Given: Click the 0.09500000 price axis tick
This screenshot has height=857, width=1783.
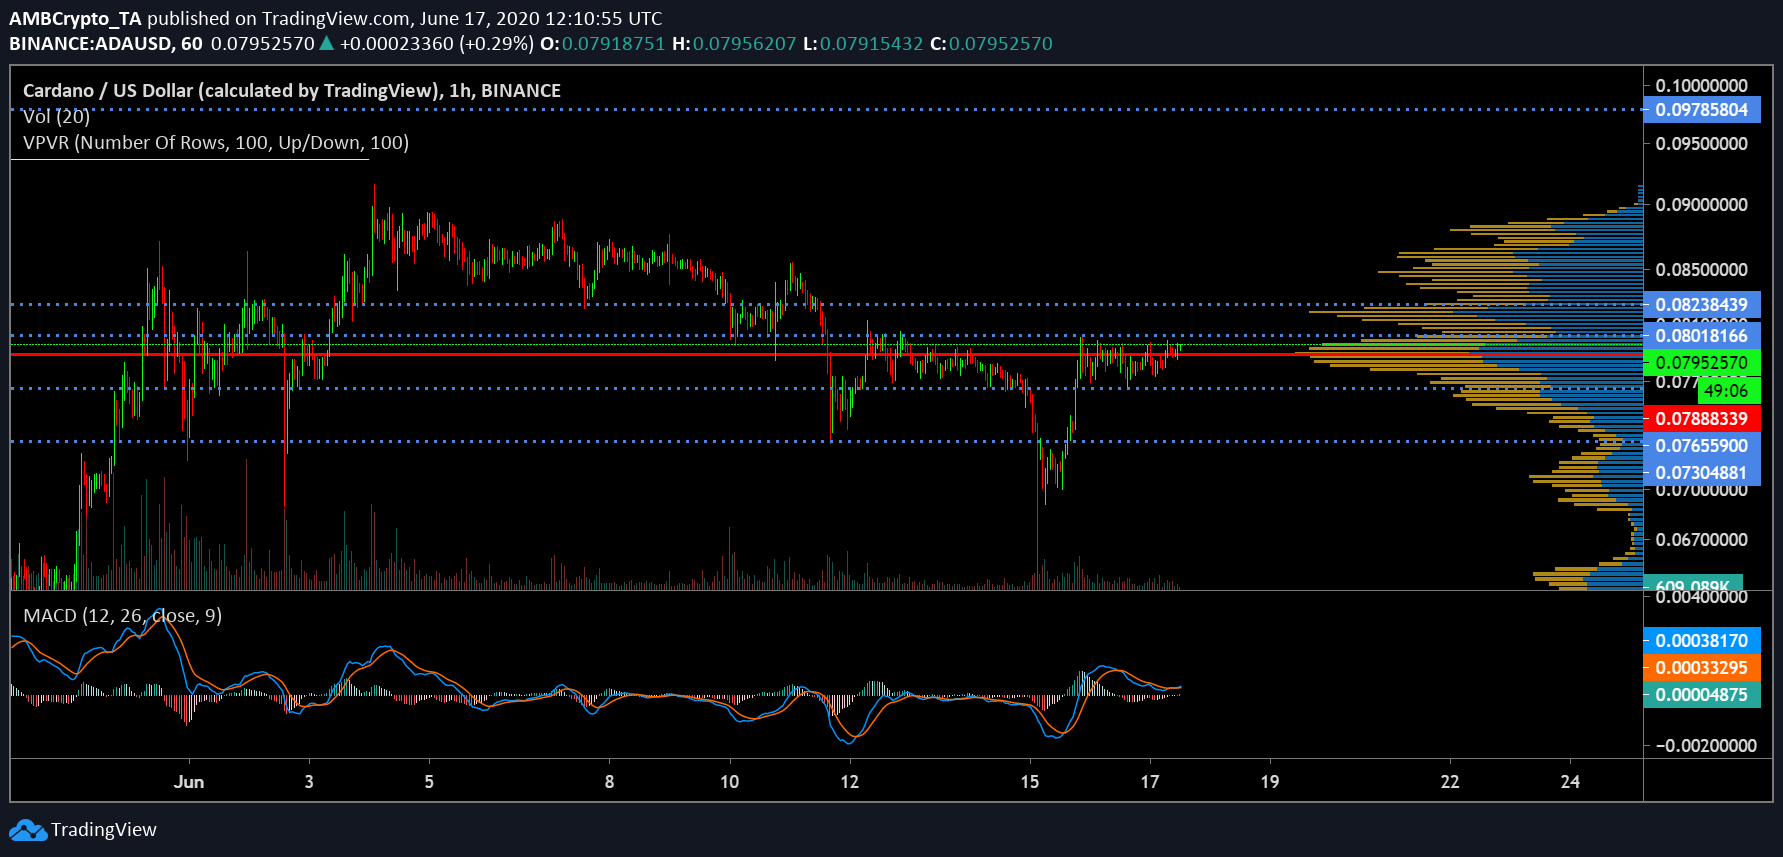Looking at the screenshot, I should point(1701,144).
